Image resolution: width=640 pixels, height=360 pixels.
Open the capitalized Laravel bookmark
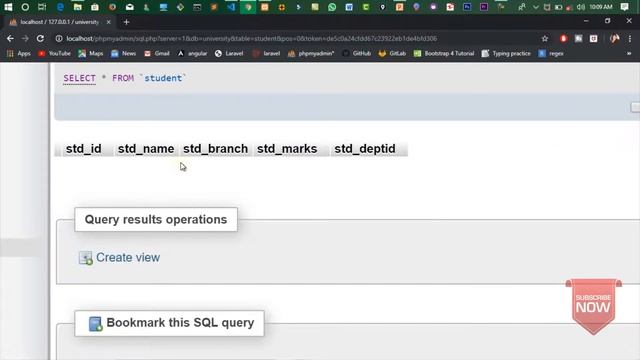(x=229, y=53)
